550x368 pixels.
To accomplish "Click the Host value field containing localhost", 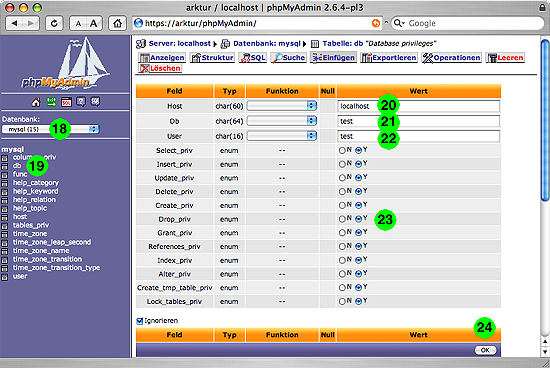I will click(x=419, y=106).
